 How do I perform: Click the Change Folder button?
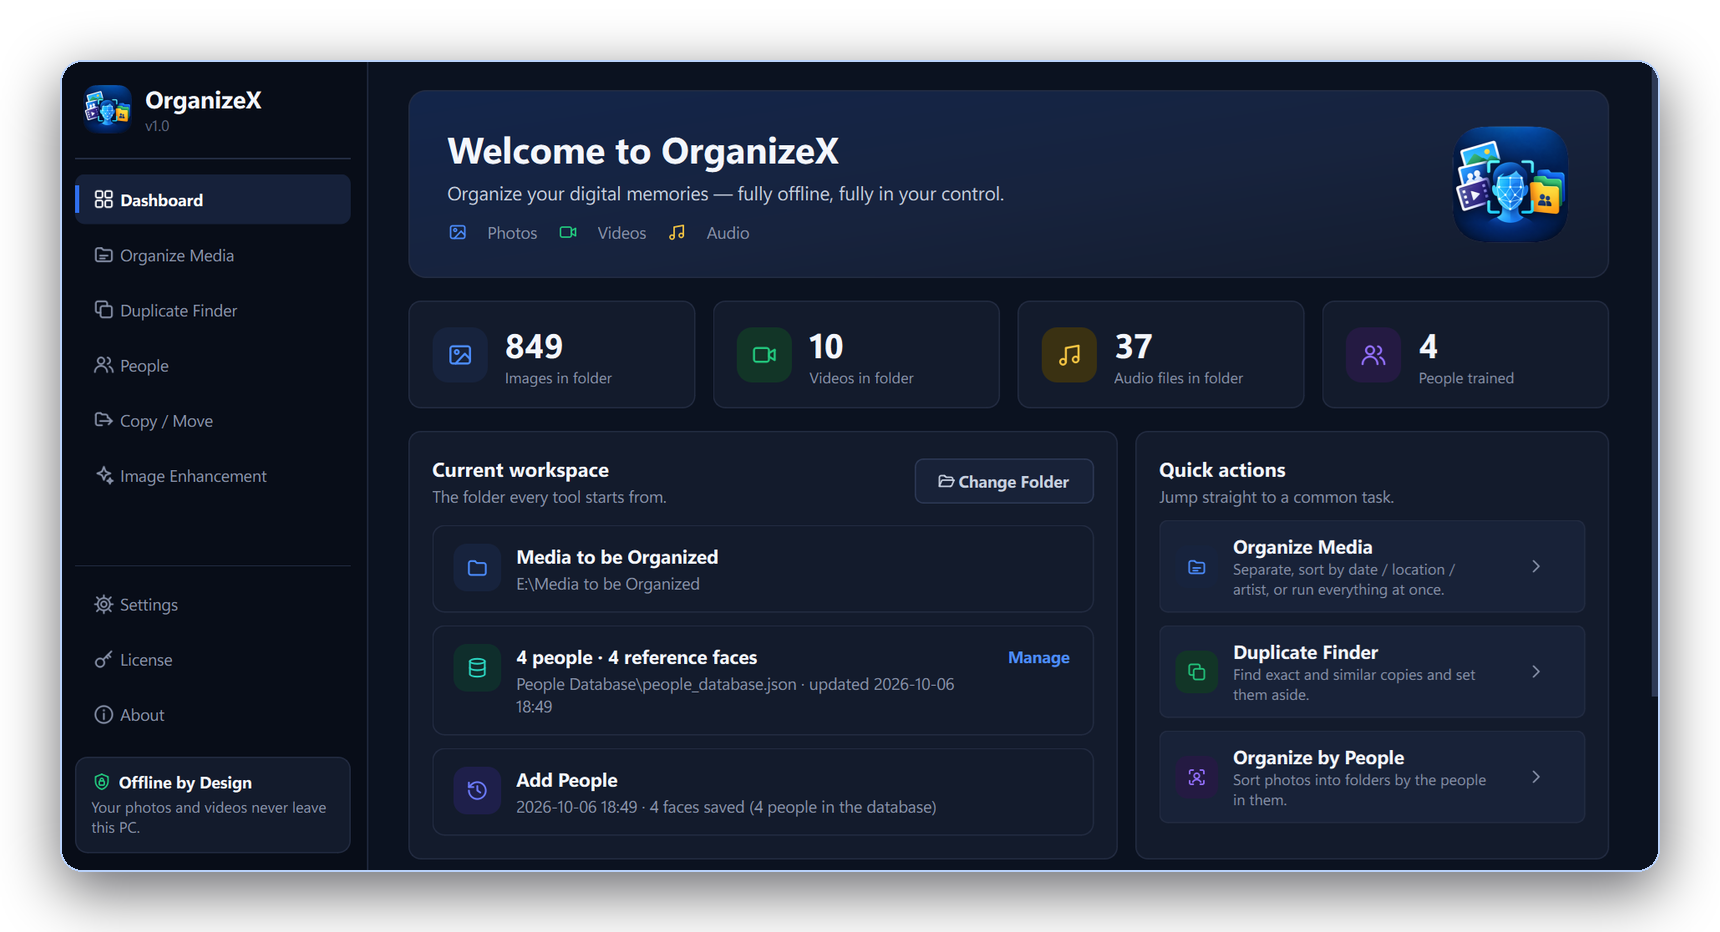(1004, 481)
